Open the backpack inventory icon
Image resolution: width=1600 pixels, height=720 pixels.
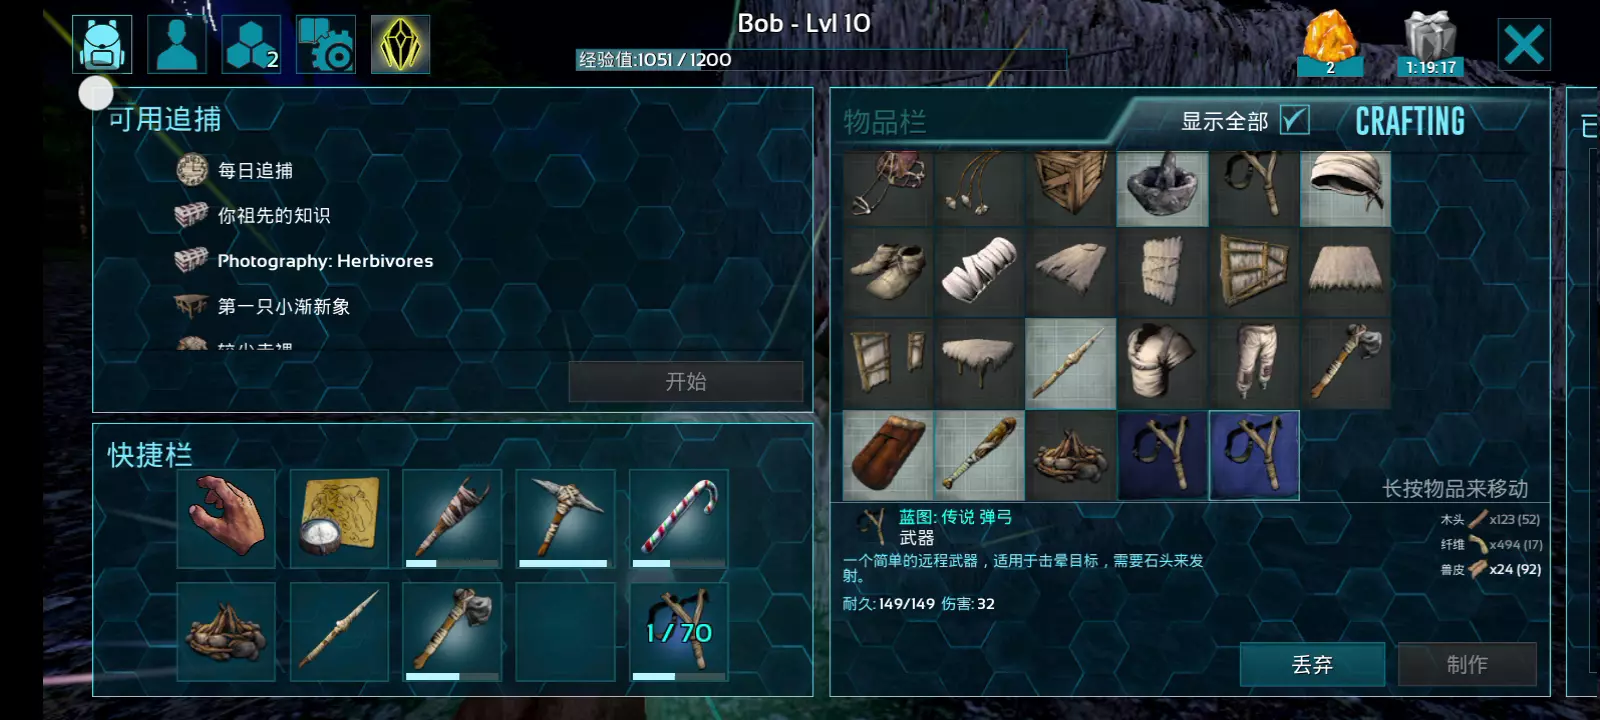102,44
